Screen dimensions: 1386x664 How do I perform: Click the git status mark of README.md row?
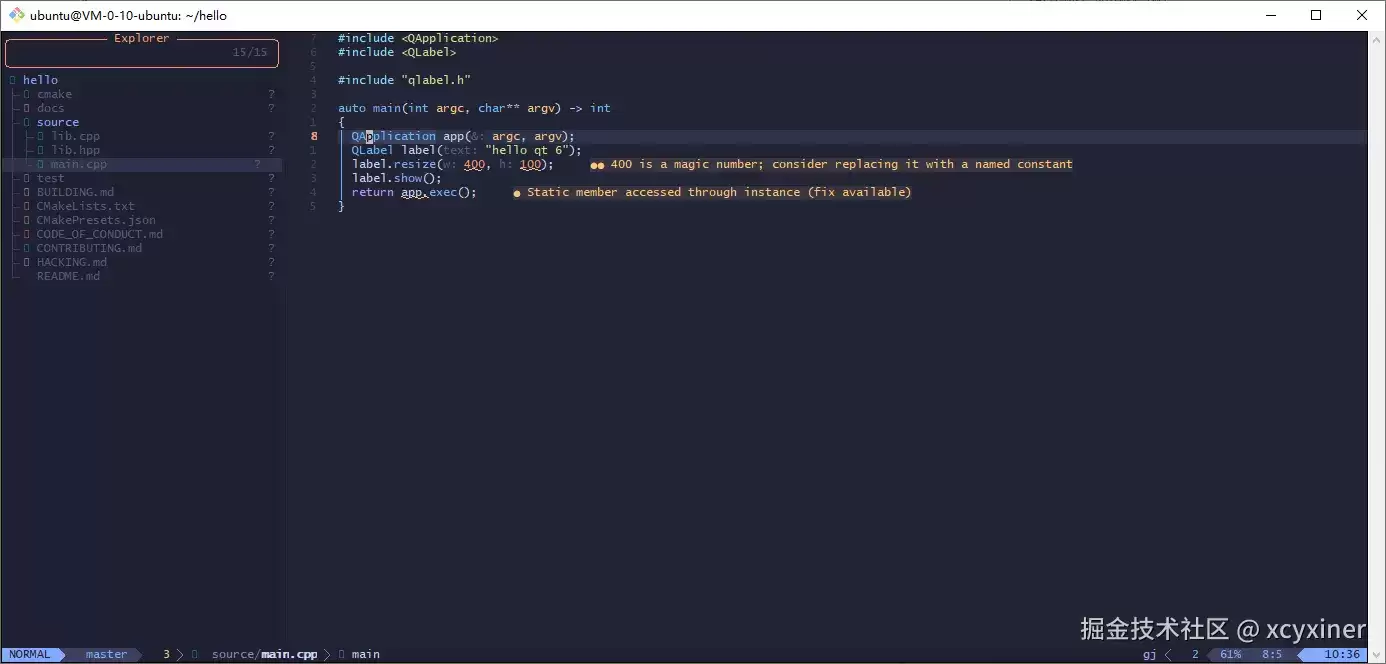pyautogui.click(x=271, y=276)
